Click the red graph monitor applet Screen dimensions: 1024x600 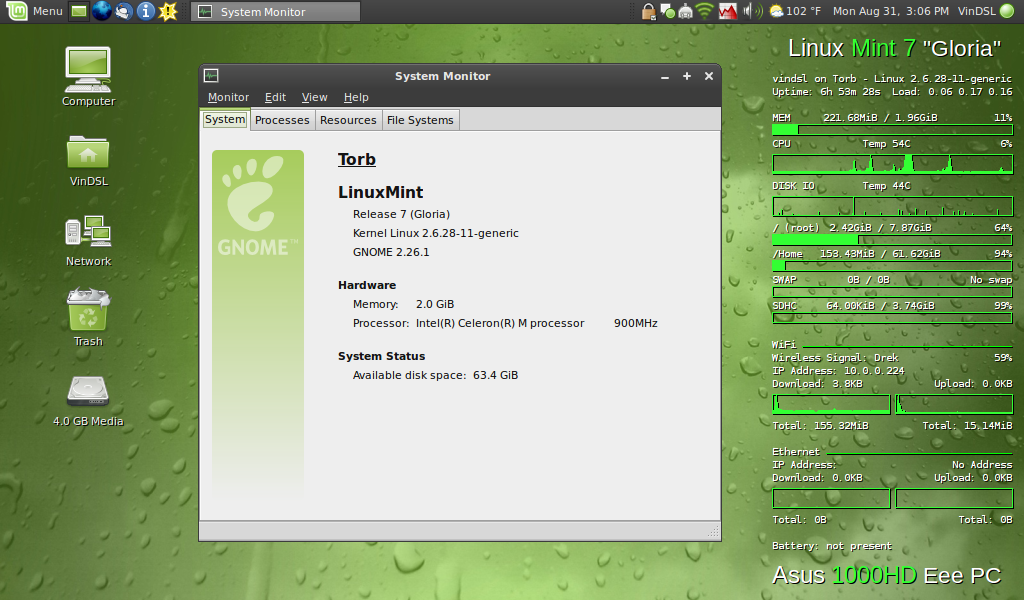click(728, 11)
